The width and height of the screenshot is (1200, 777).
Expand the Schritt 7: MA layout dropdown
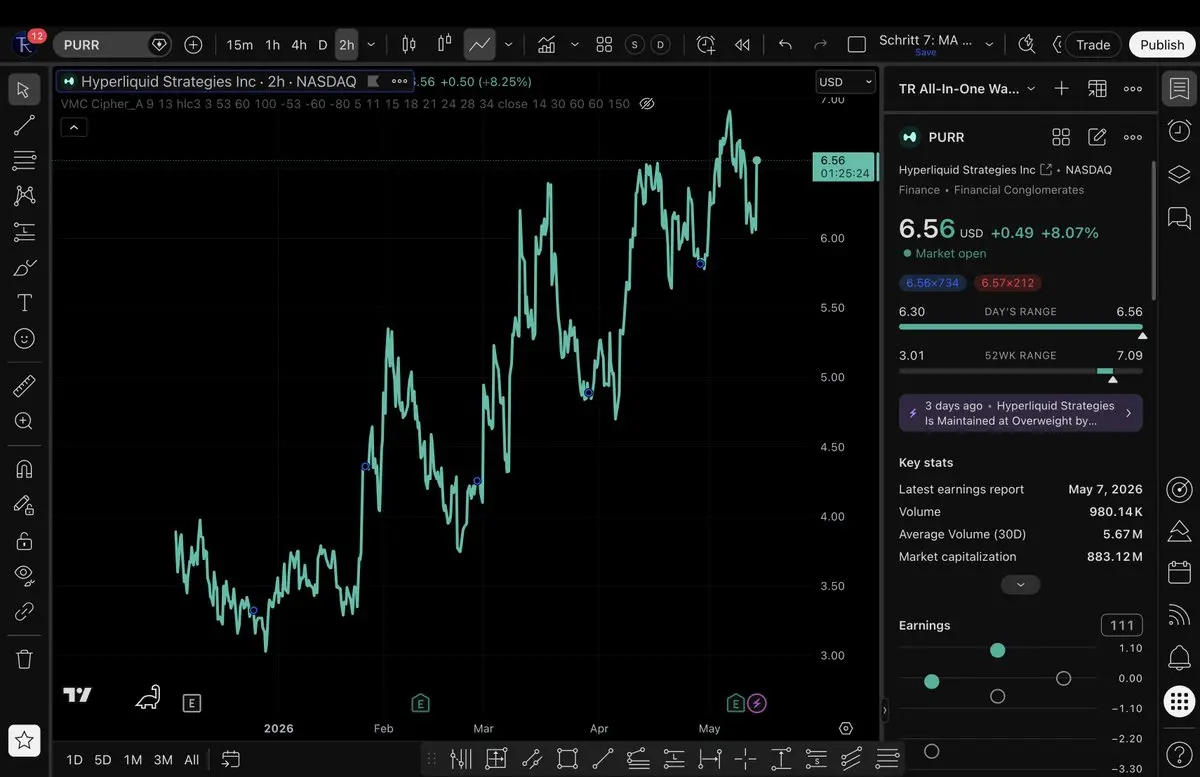pos(989,45)
